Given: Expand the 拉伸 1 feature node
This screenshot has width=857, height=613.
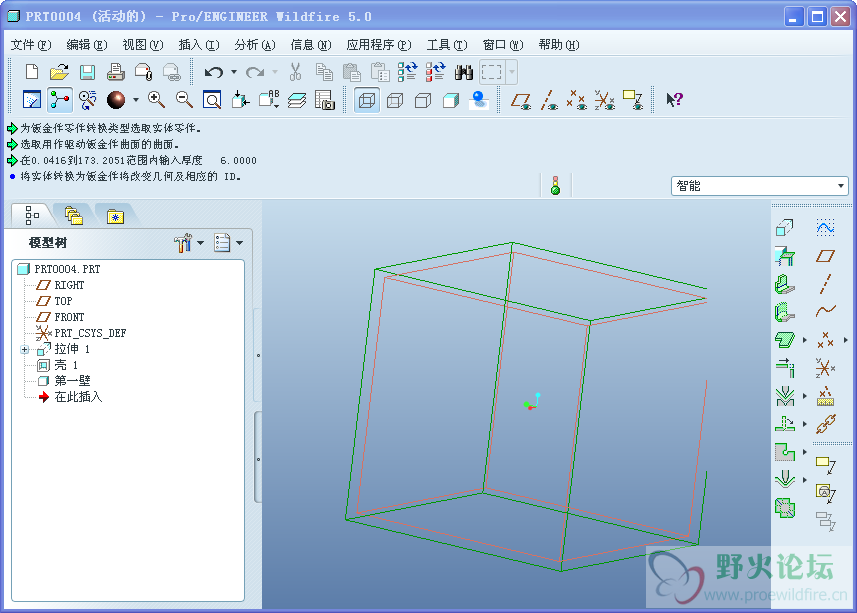Looking at the screenshot, I should click(x=25, y=349).
